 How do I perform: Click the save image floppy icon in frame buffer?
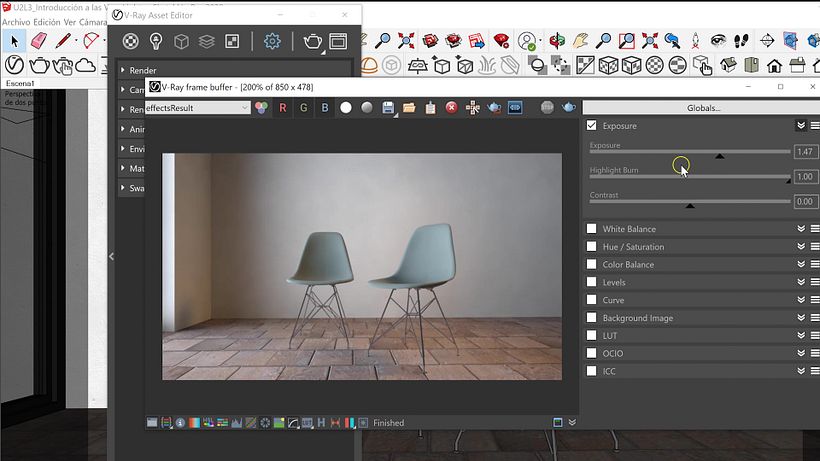388,107
